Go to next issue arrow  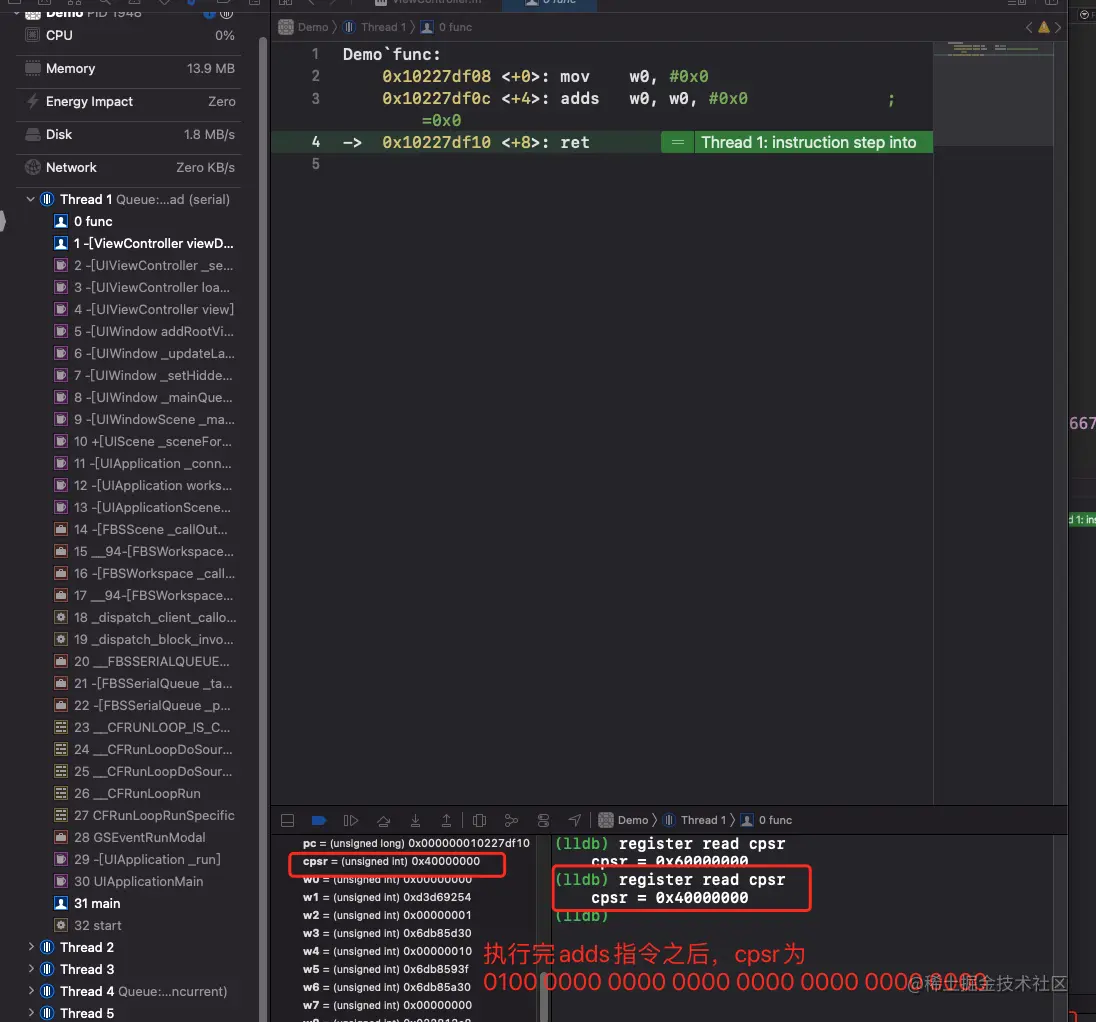[x=1058, y=27]
